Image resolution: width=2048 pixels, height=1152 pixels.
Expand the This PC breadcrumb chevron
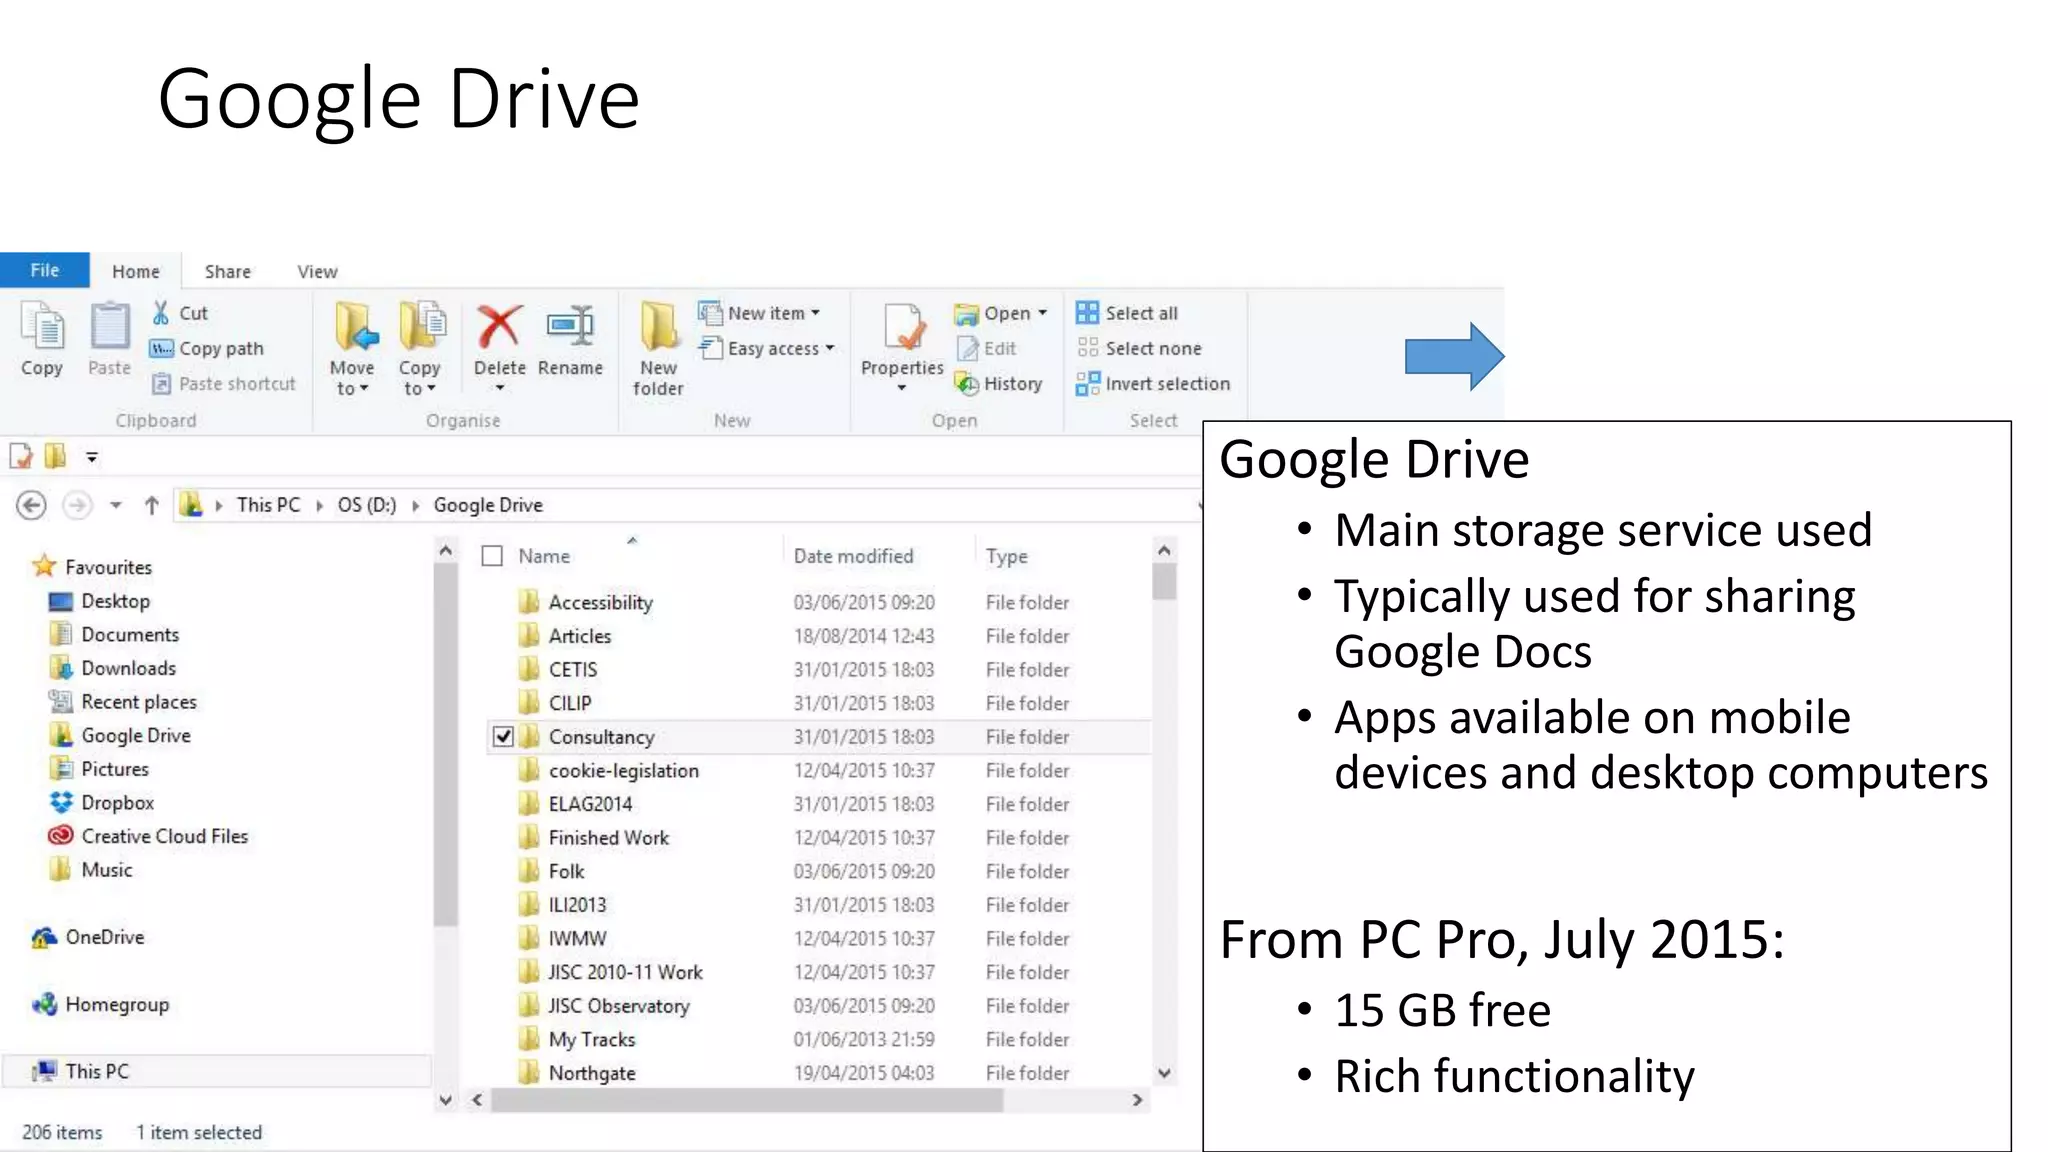click(x=320, y=505)
